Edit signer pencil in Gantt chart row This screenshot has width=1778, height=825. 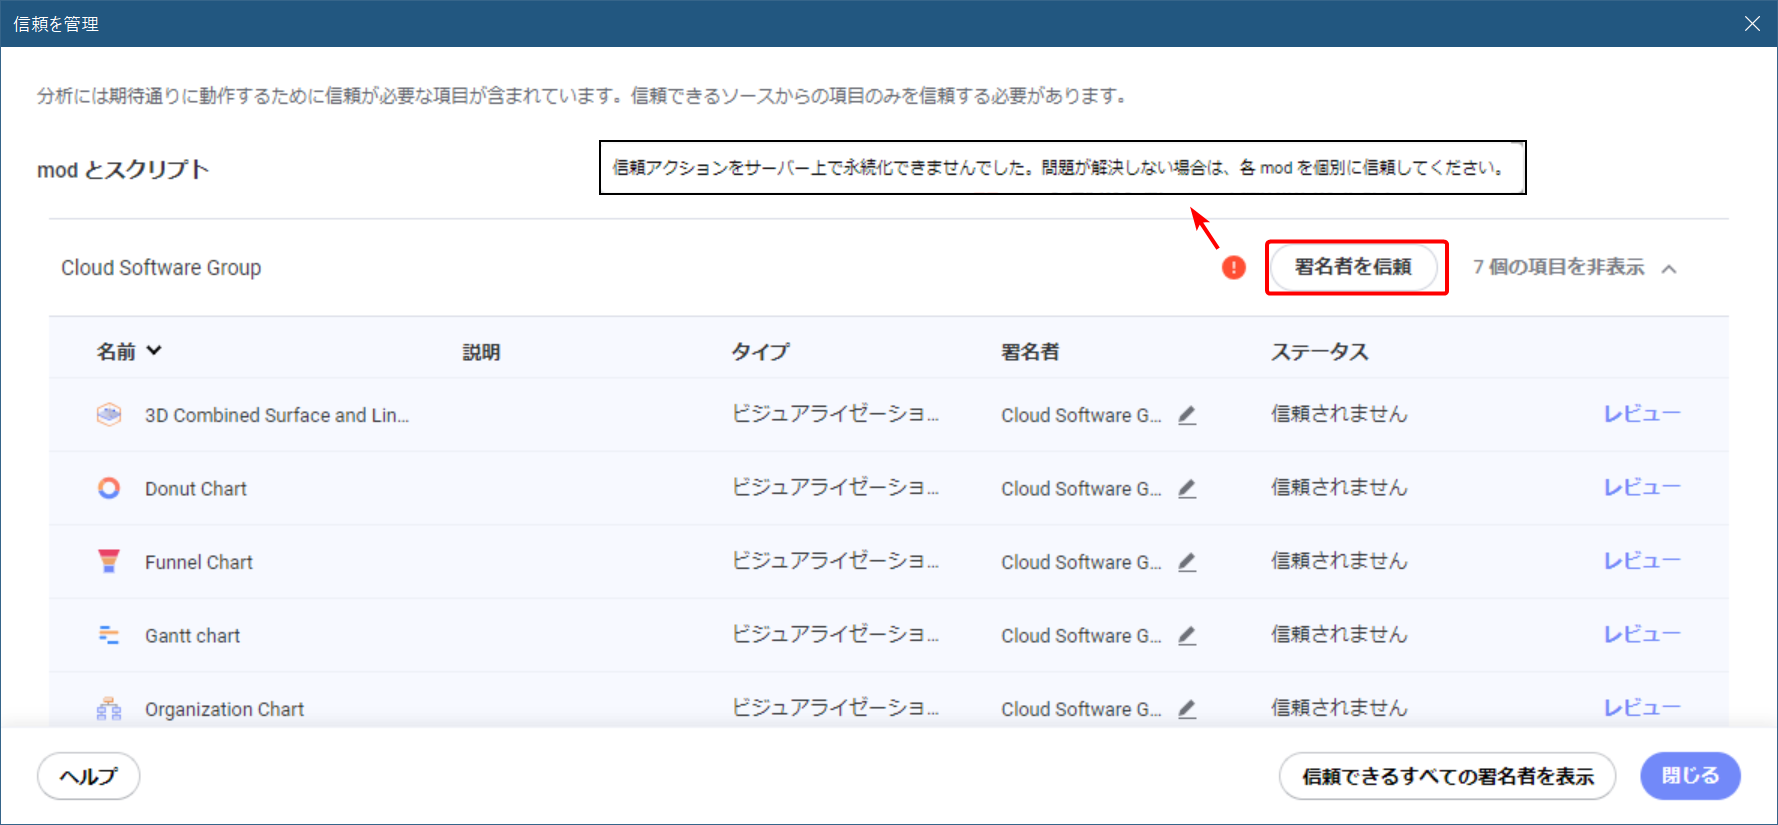point(1187,635)
